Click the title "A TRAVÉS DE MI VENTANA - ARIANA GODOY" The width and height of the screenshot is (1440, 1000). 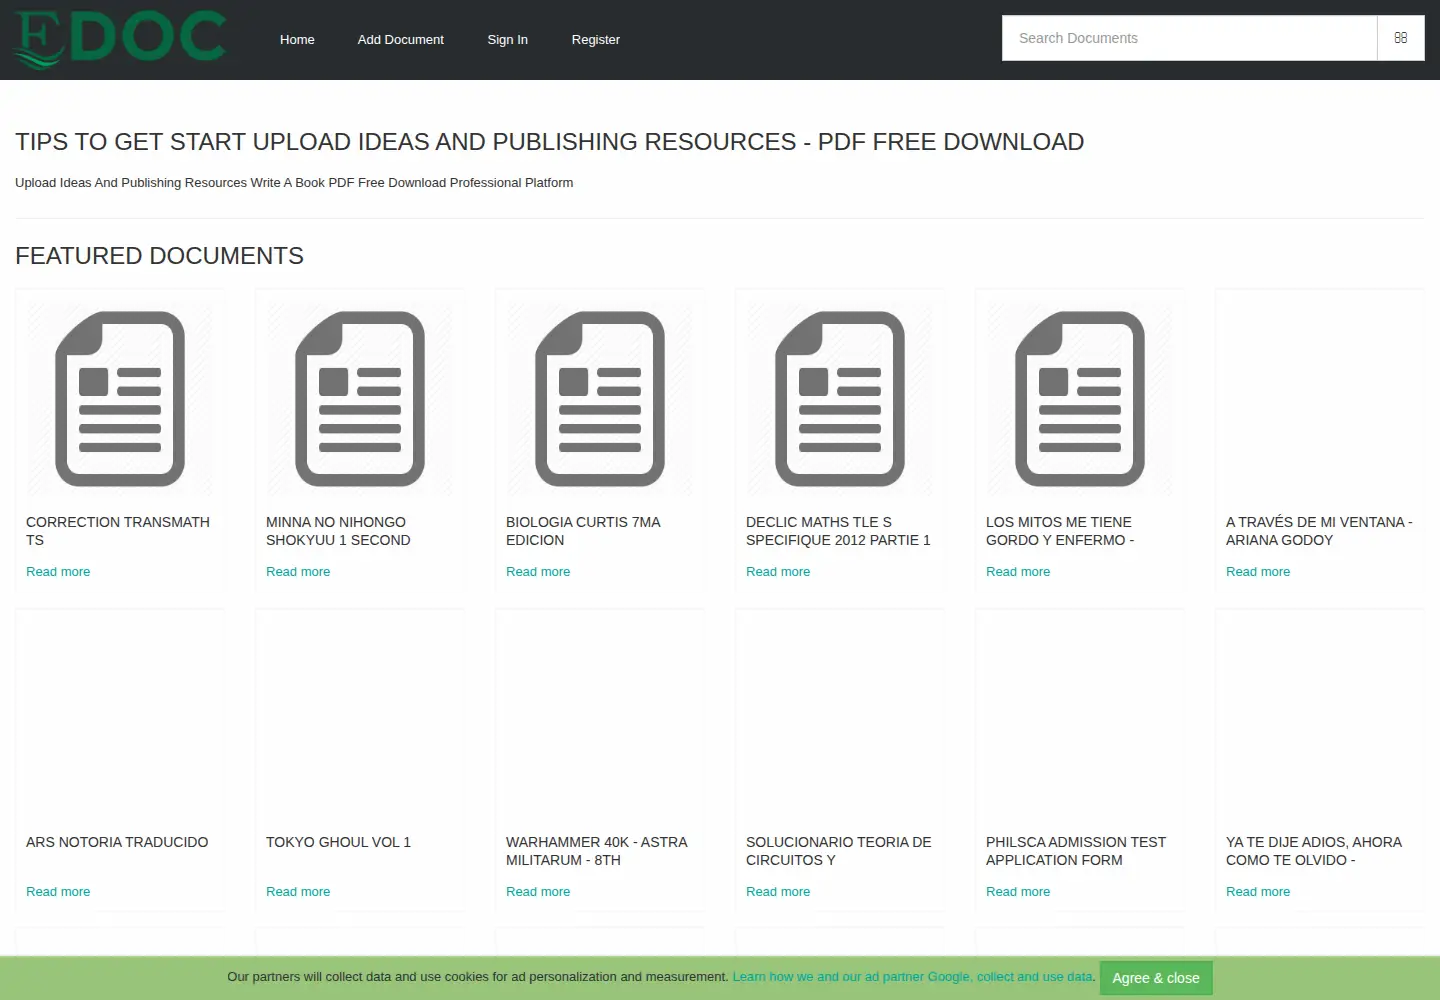(1319, 531)
